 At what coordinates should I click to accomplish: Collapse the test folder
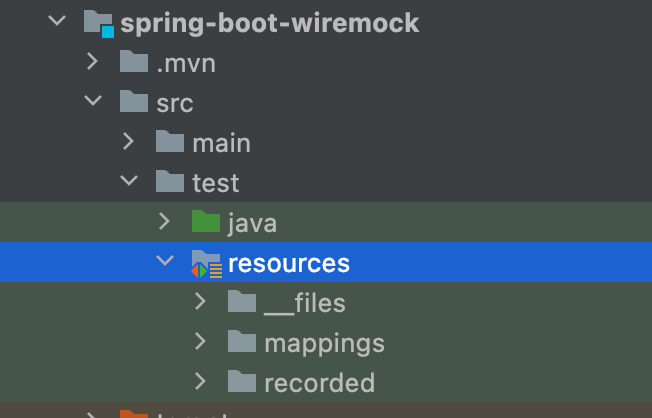[129, 181]
